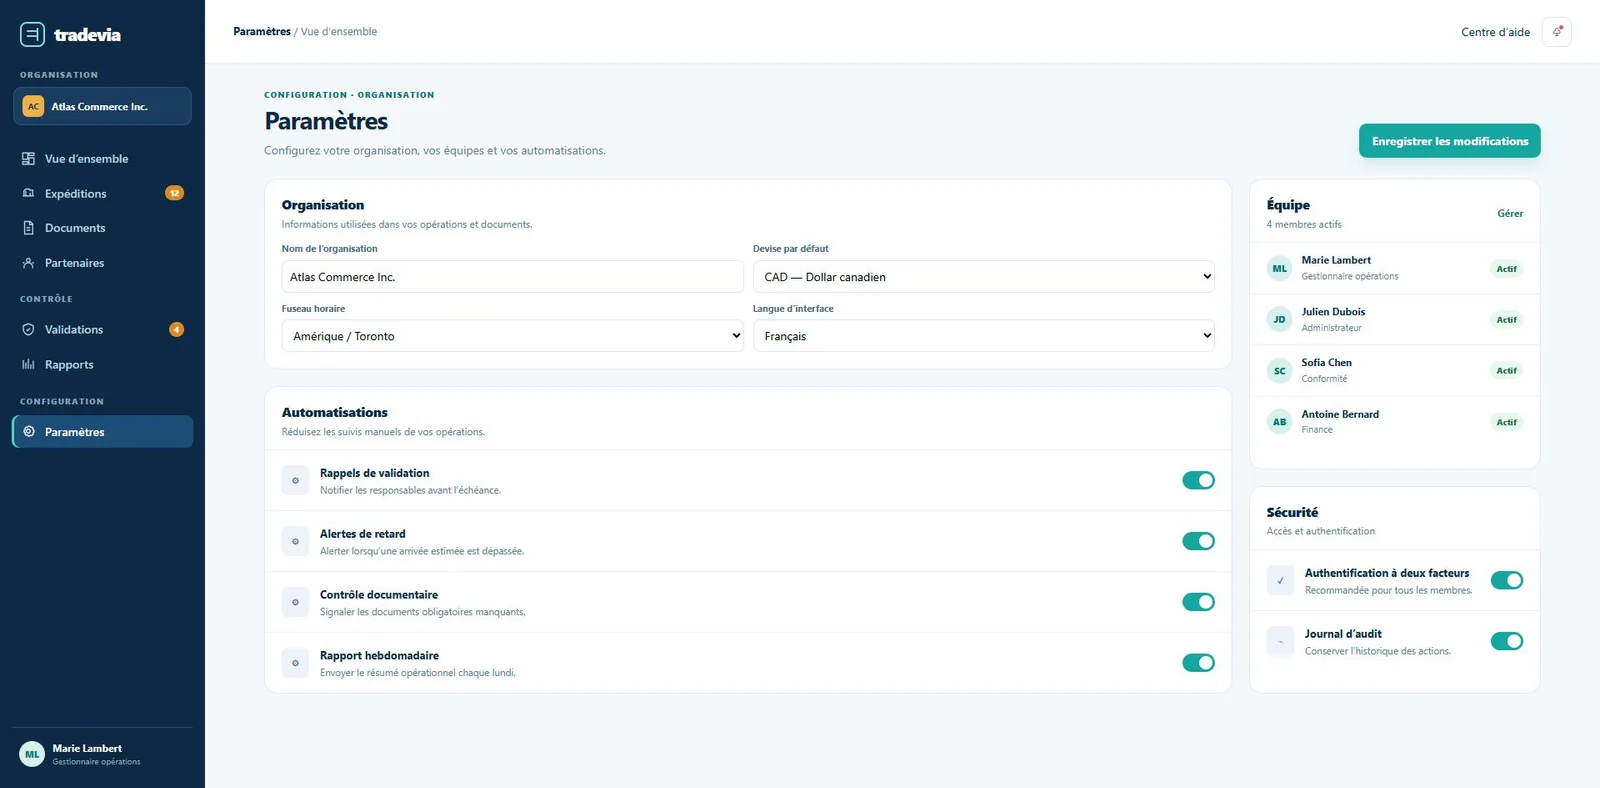Click the Partenaires sidebar icon
Screen dimensions: 1600x788
pyautogui.click(x=28, y=263)
